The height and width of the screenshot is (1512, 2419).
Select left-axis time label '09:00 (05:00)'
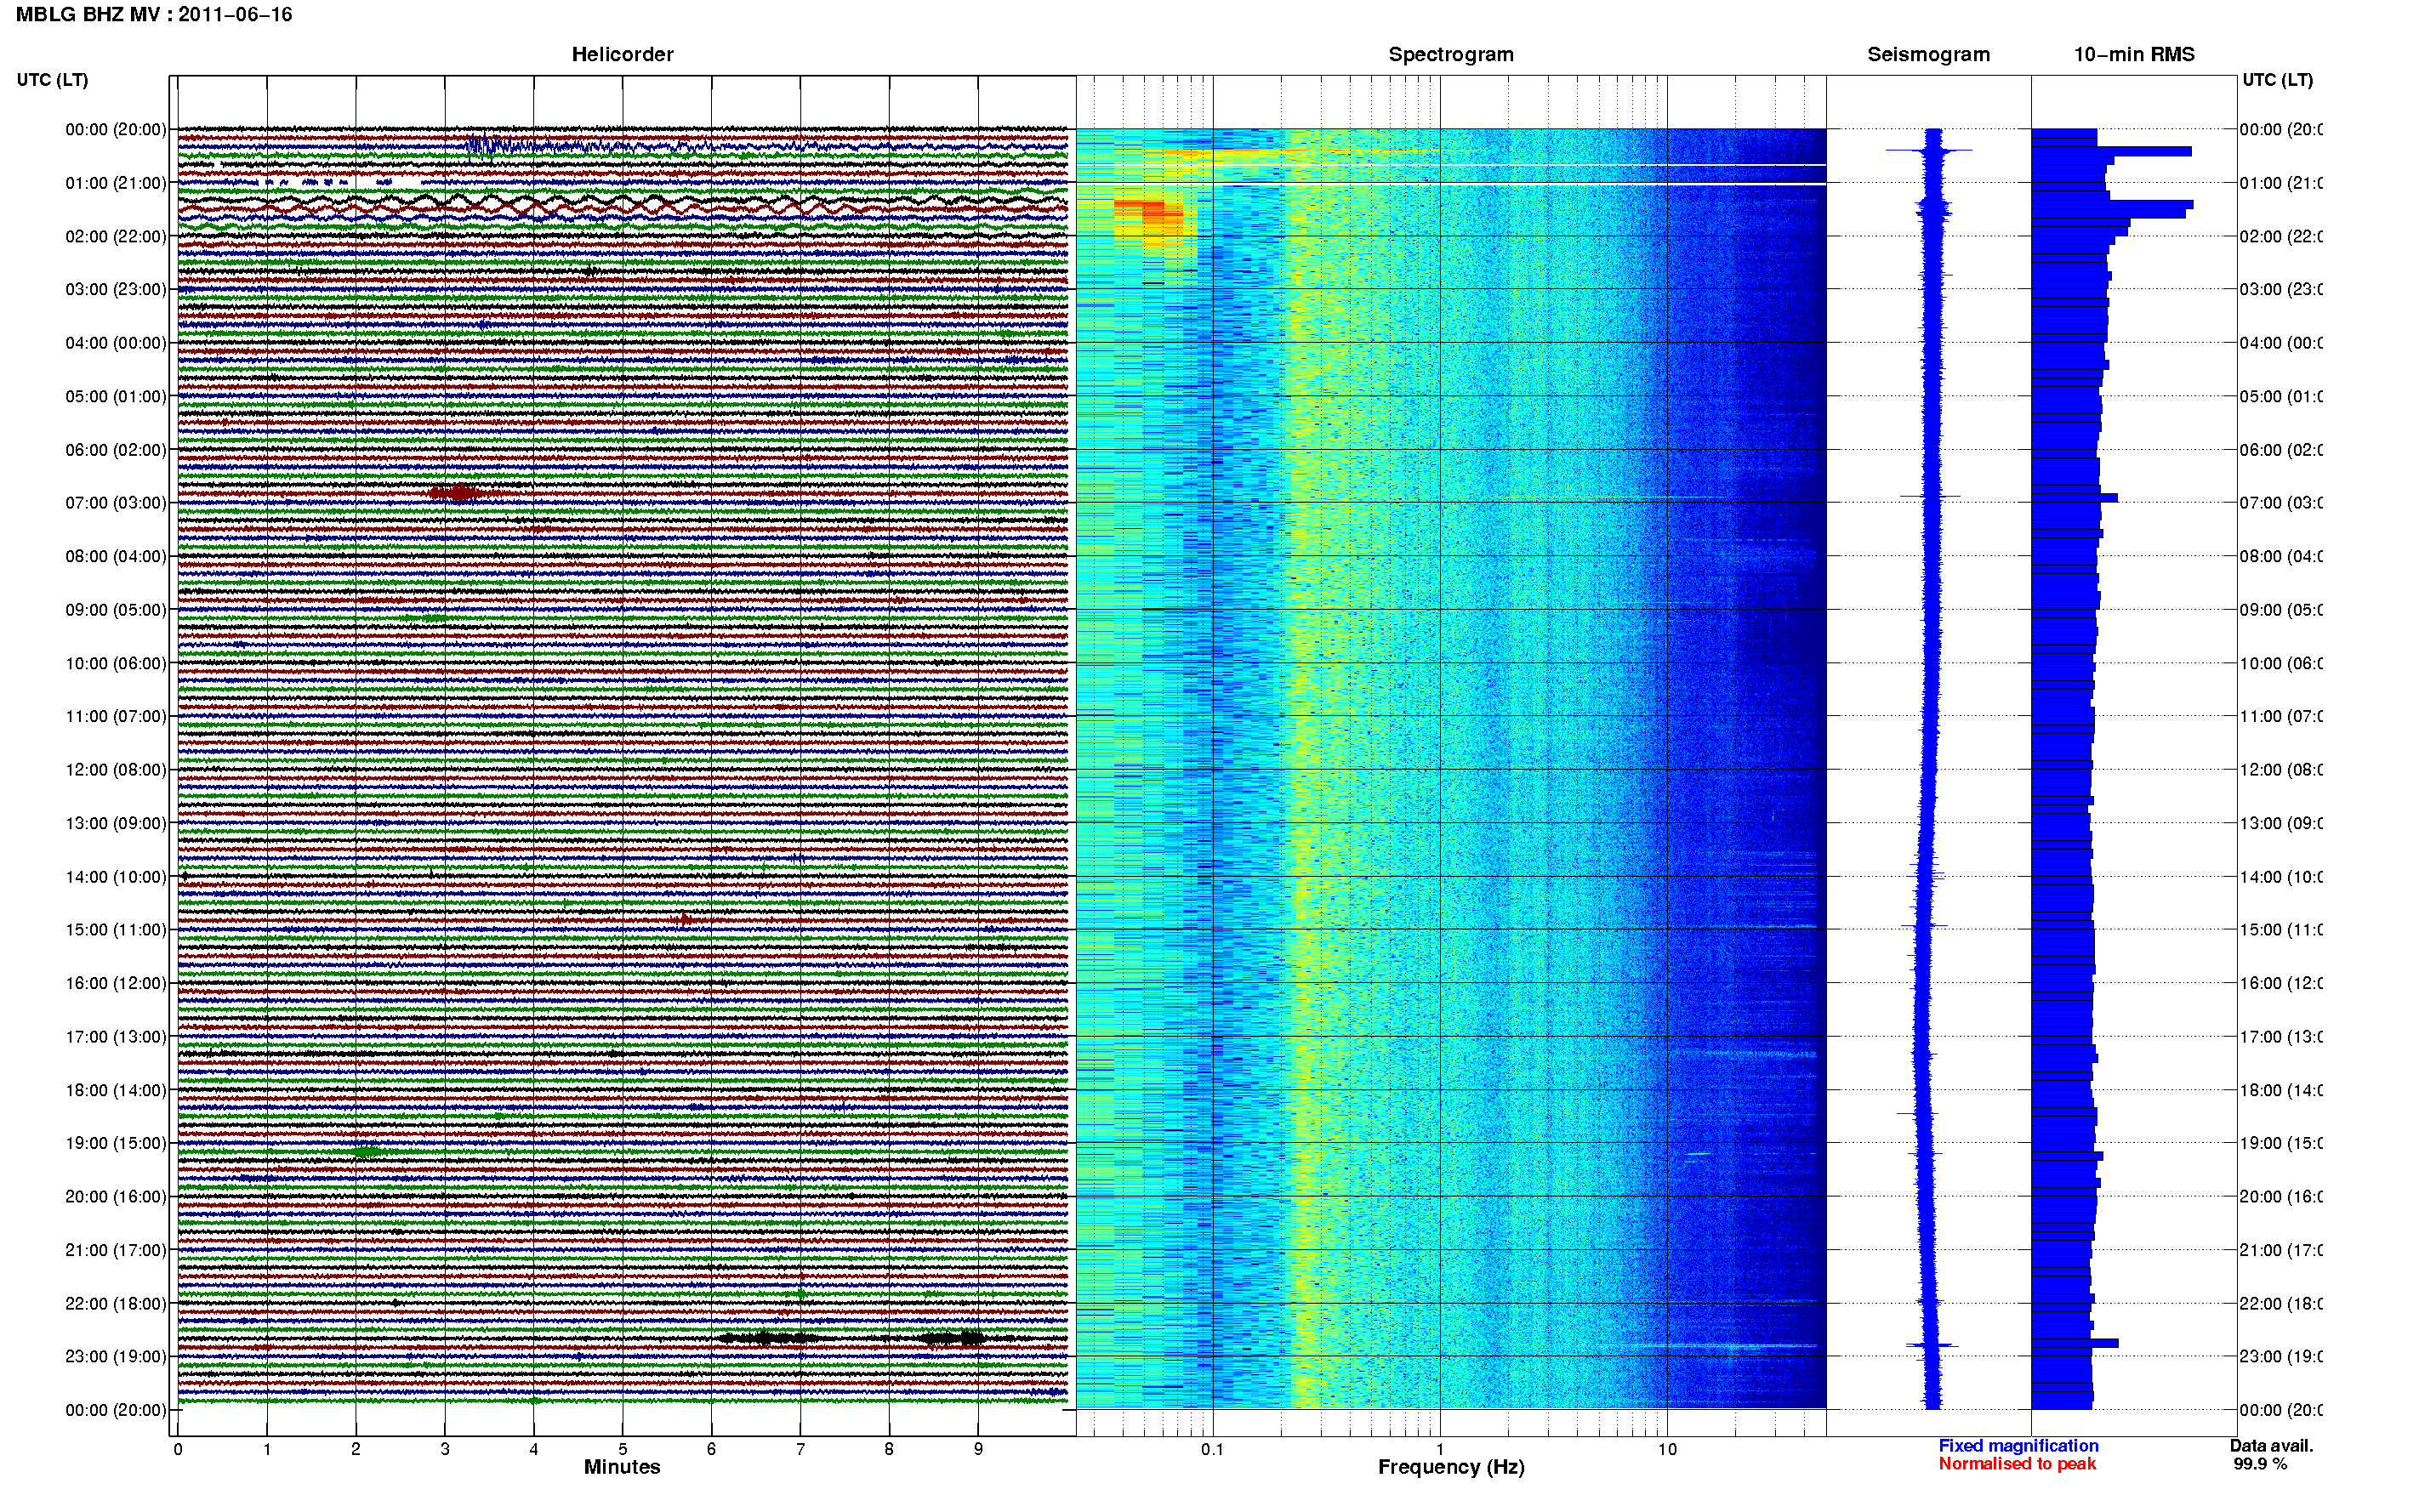[x=116, y=609]
